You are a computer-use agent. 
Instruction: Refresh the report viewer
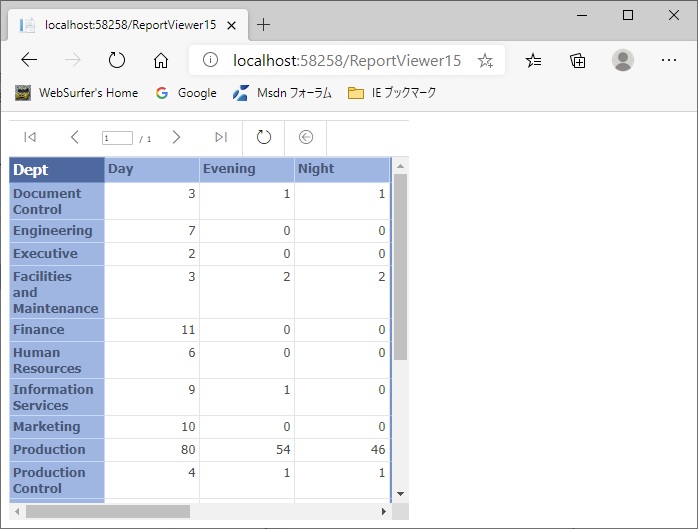click(x=264, y=137)
